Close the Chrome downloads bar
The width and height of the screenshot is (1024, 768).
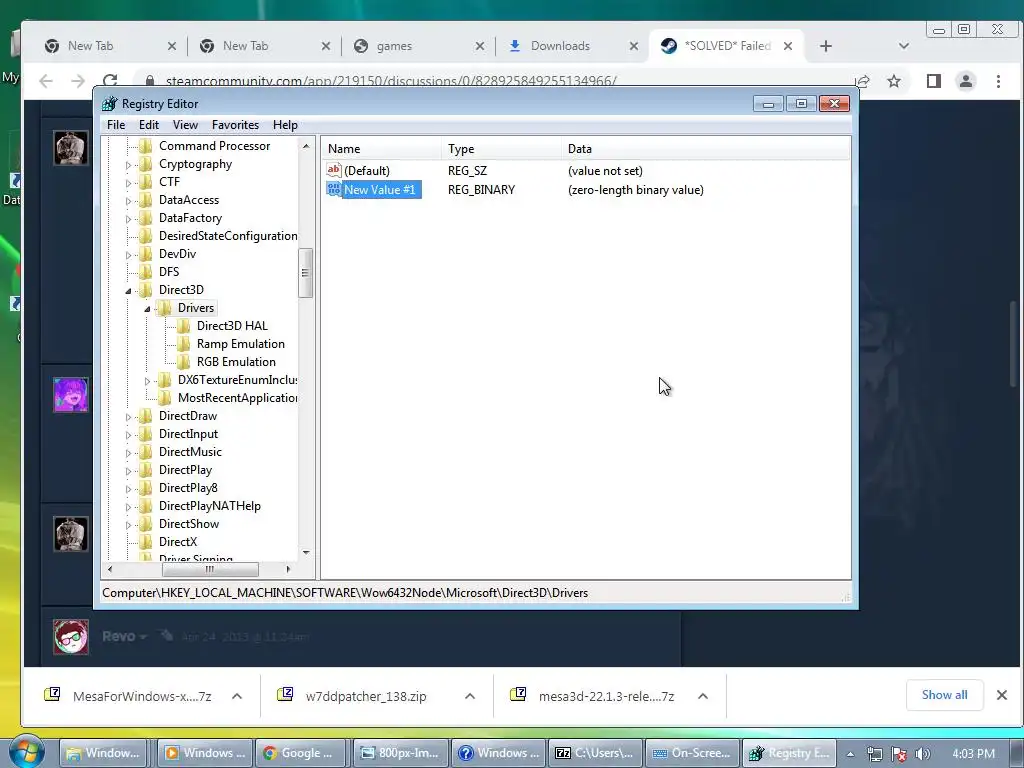tap(1002, 695)
